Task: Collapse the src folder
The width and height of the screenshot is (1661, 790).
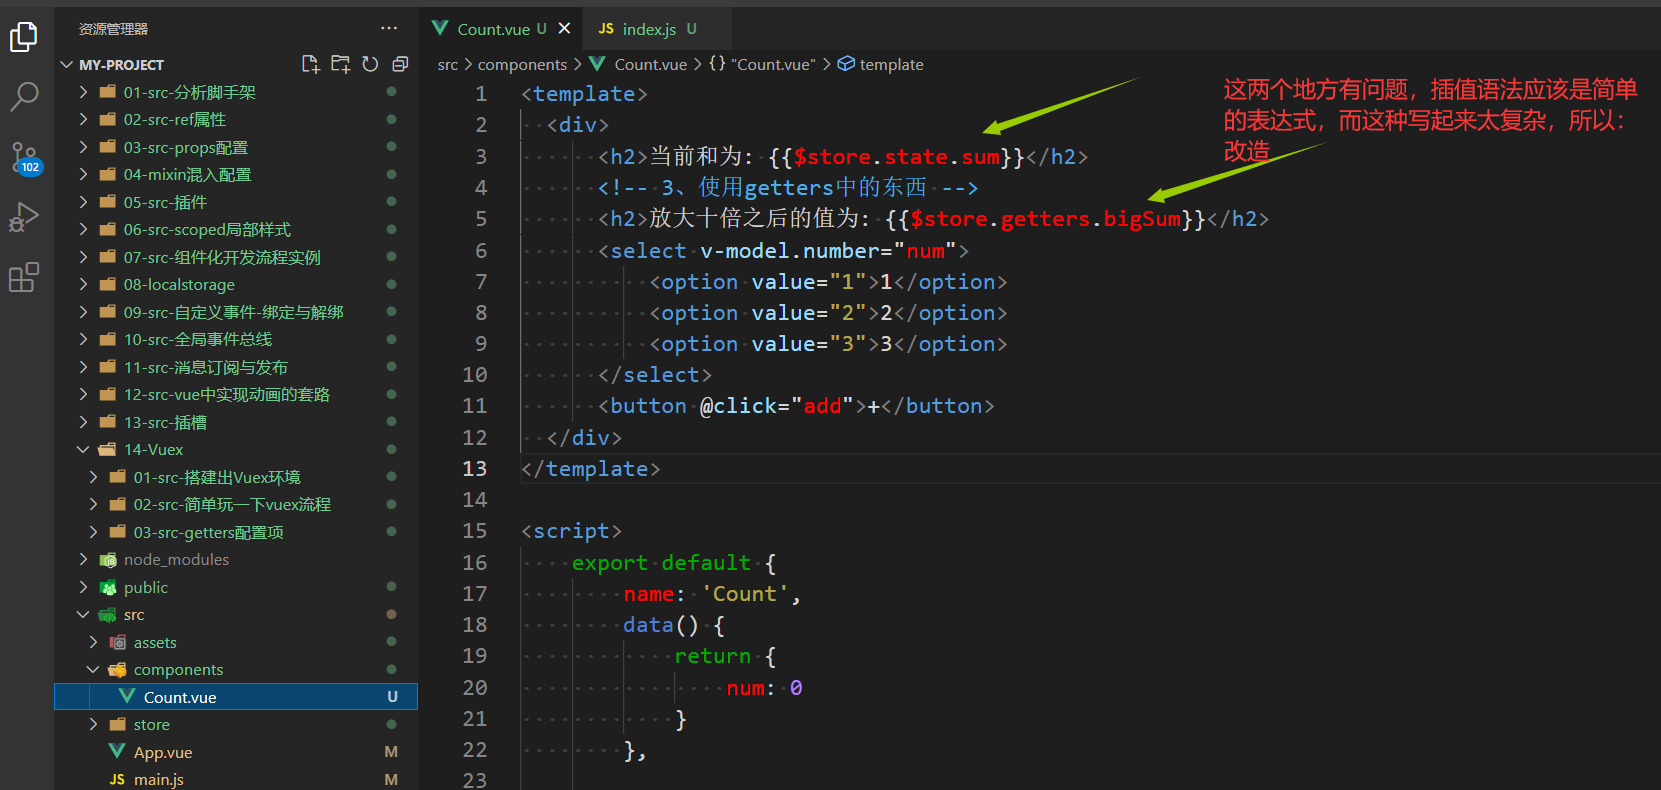Action: pos(83,614)
